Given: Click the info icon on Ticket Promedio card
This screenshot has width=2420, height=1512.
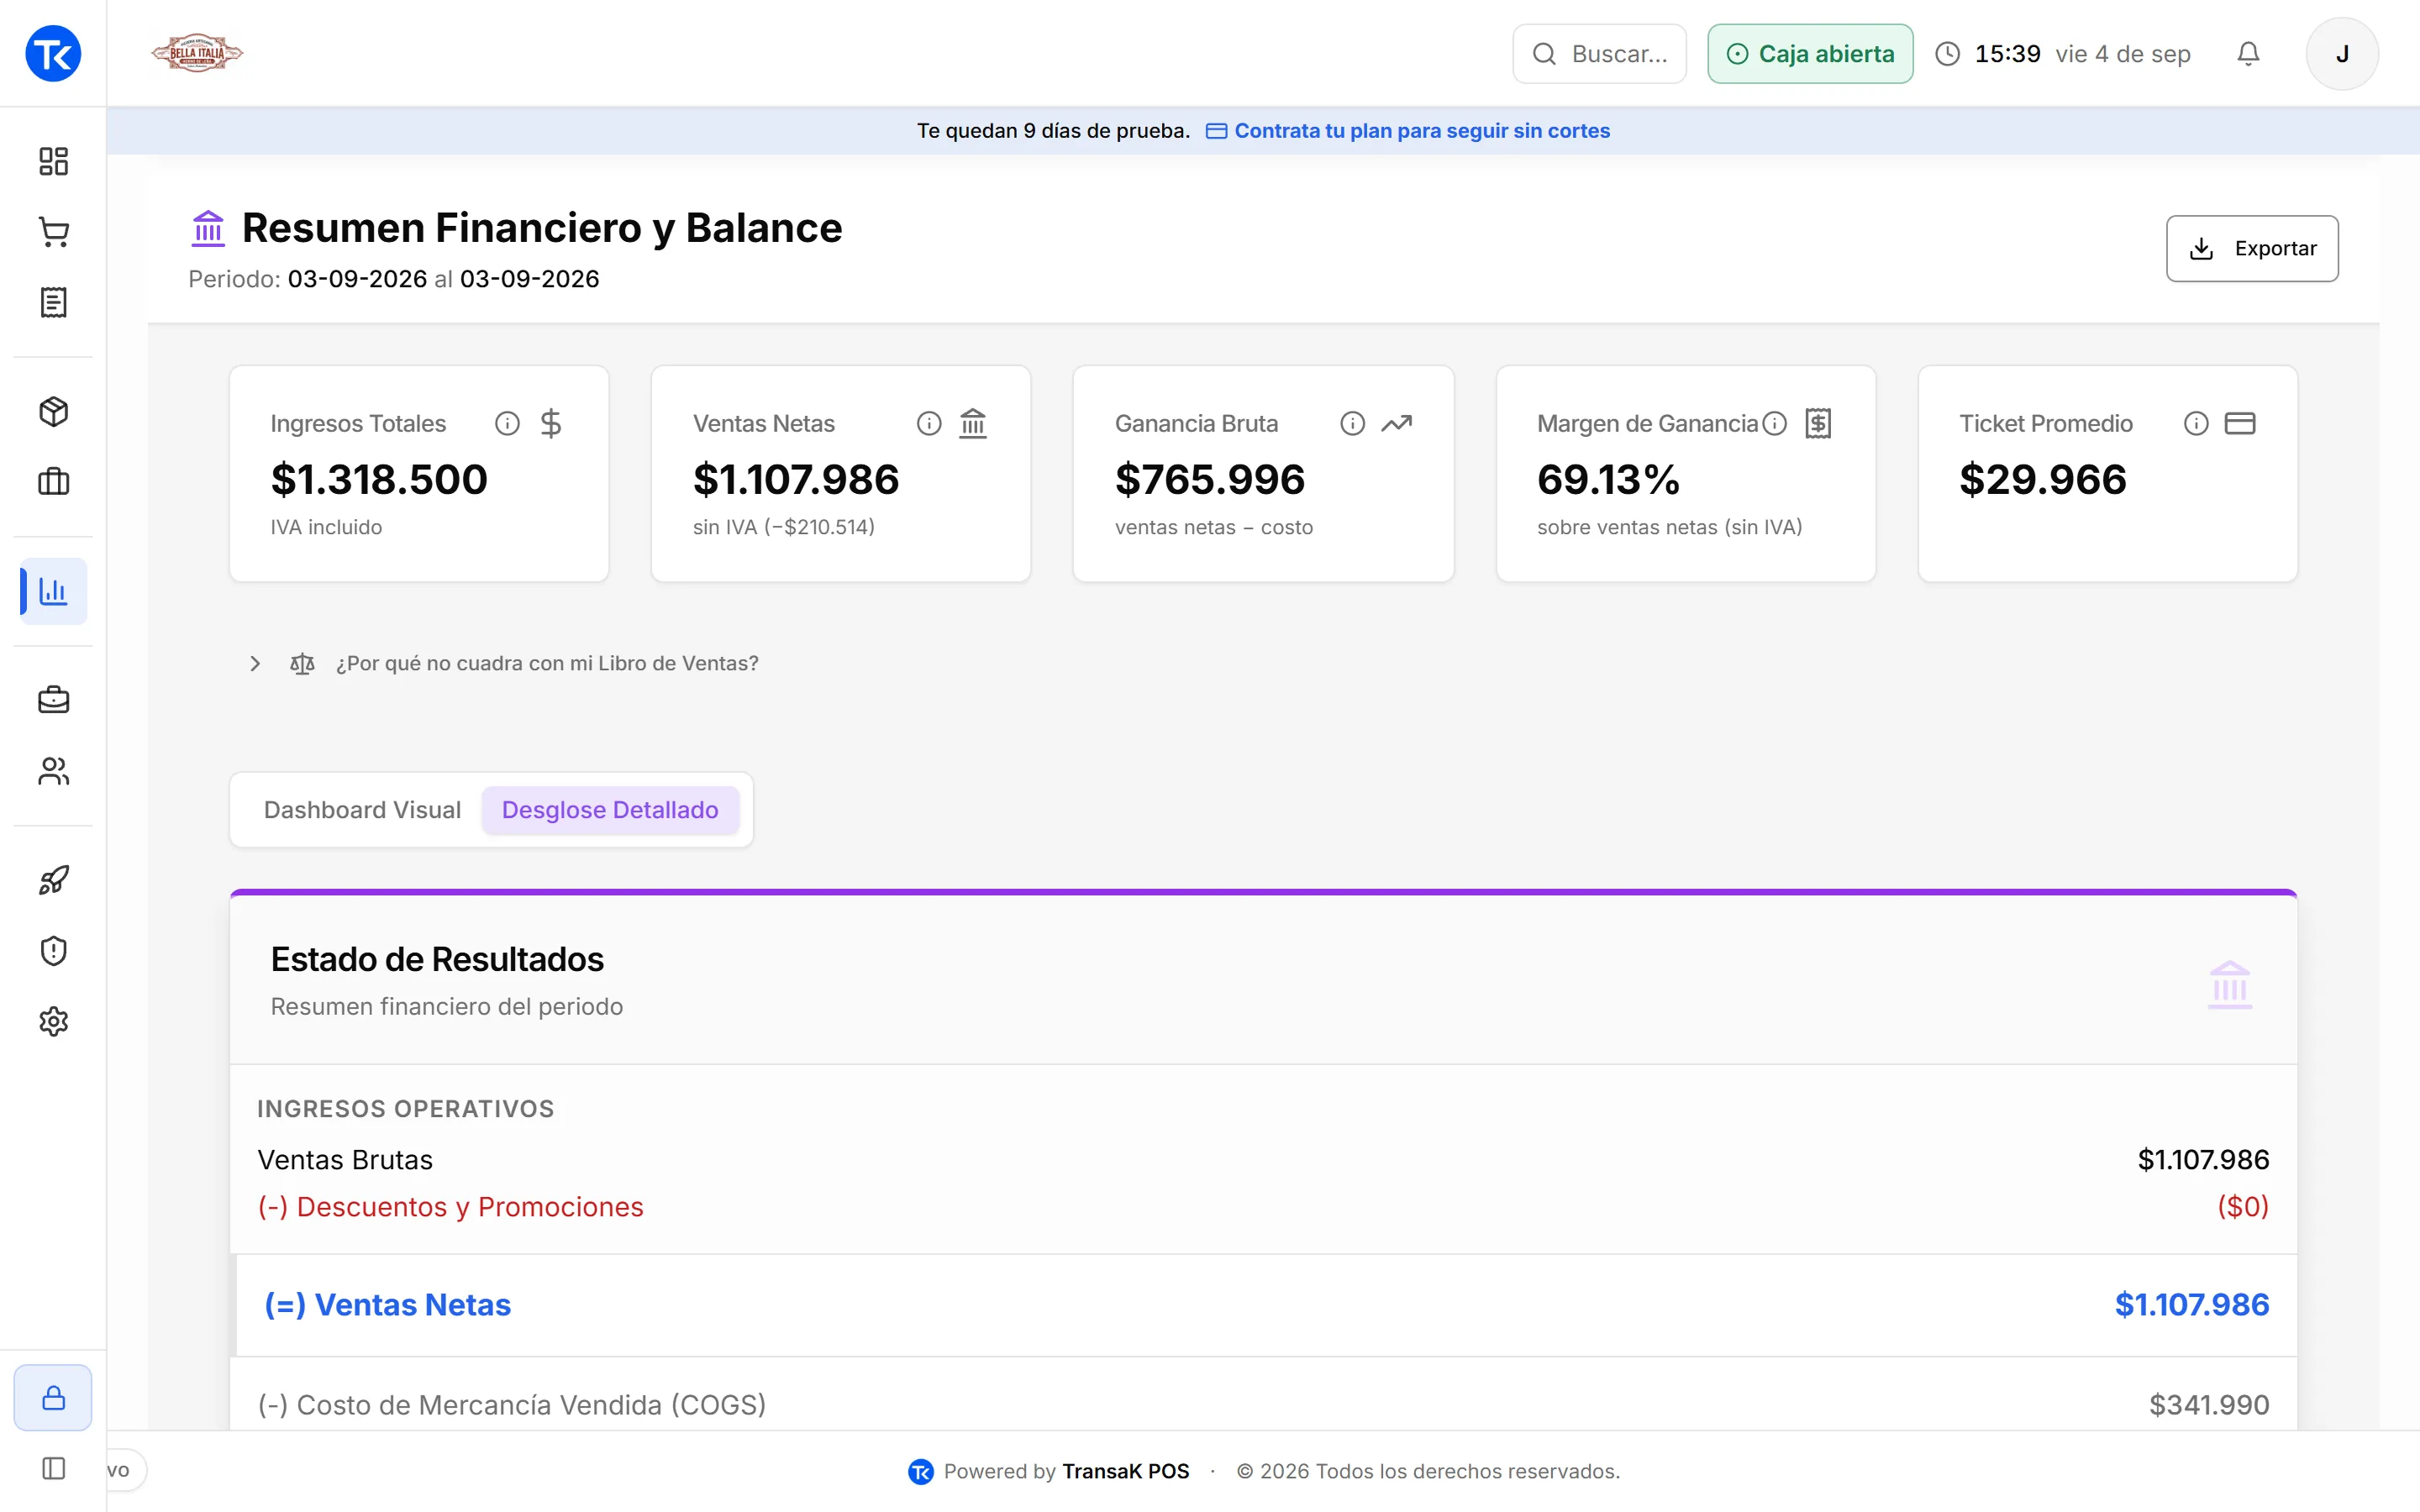Looking at the screenshot, I should pos(2196,424).
